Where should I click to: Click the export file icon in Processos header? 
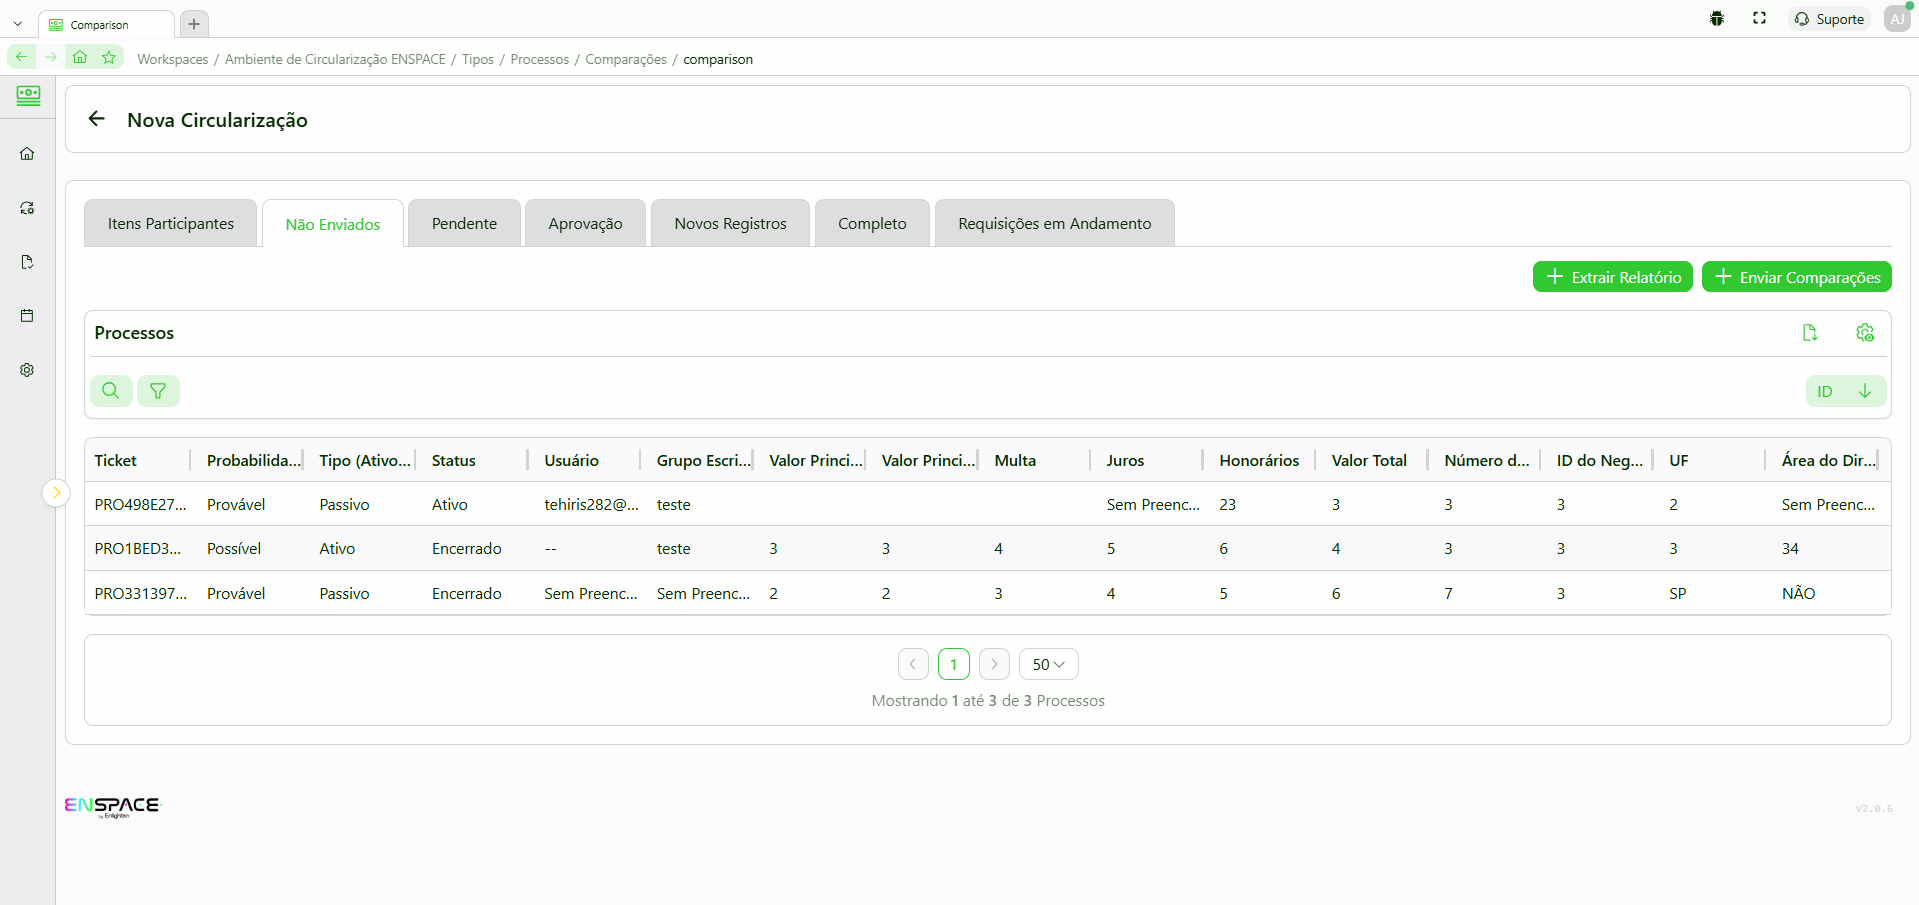click(x=1809, y=333)
